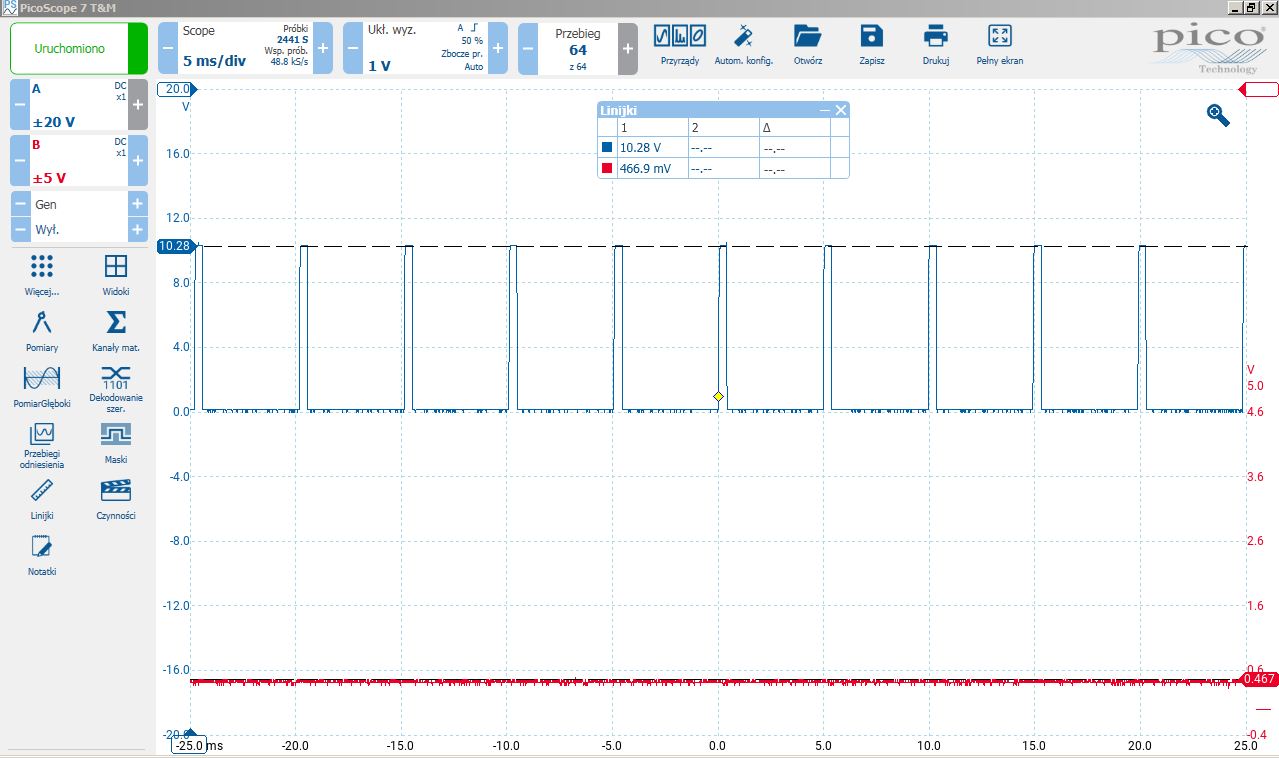This screenshot has width=1279, height=758.
Task: Select 466.9 mV ruler value cell
Action: 651,169
